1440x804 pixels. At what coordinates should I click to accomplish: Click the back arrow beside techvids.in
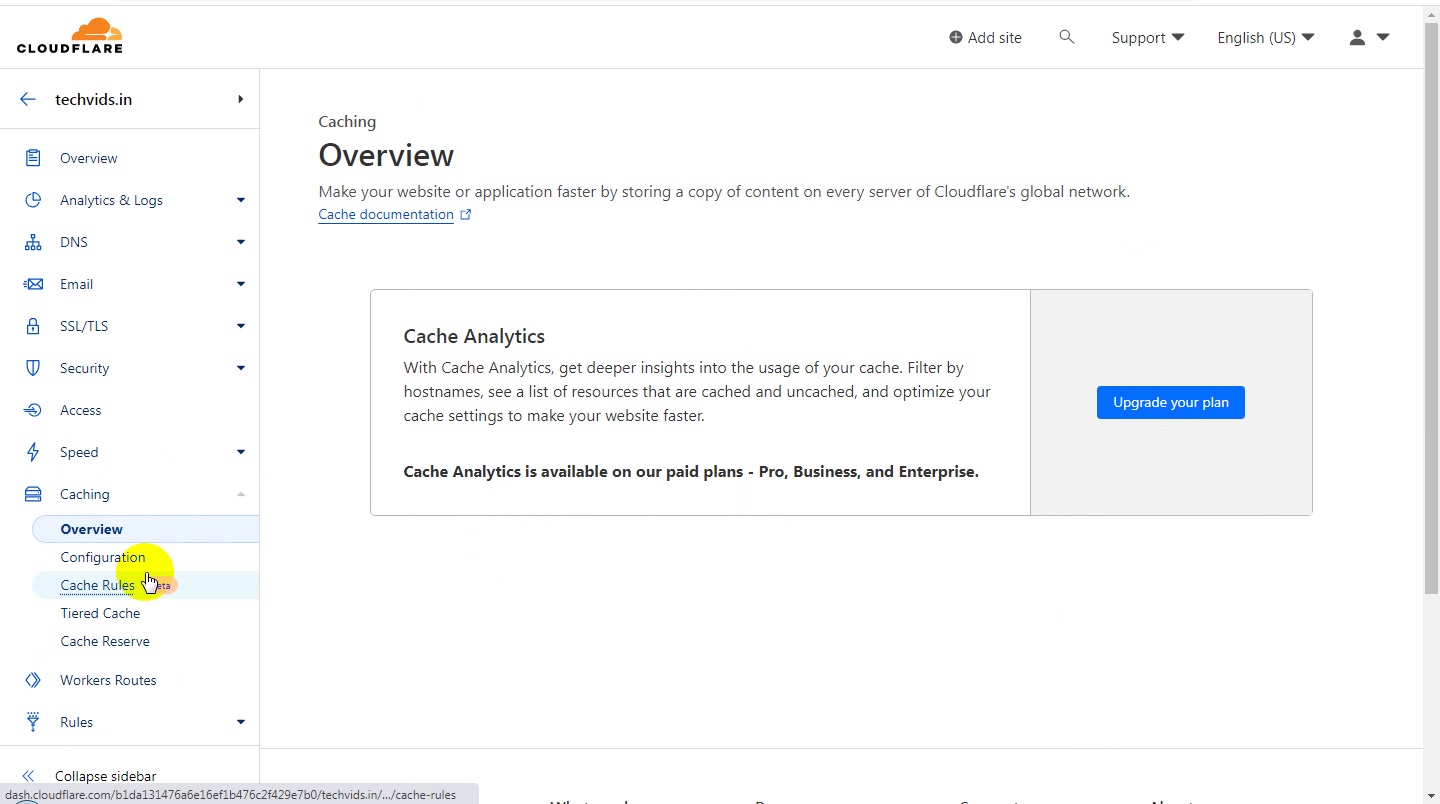[28, 99]
